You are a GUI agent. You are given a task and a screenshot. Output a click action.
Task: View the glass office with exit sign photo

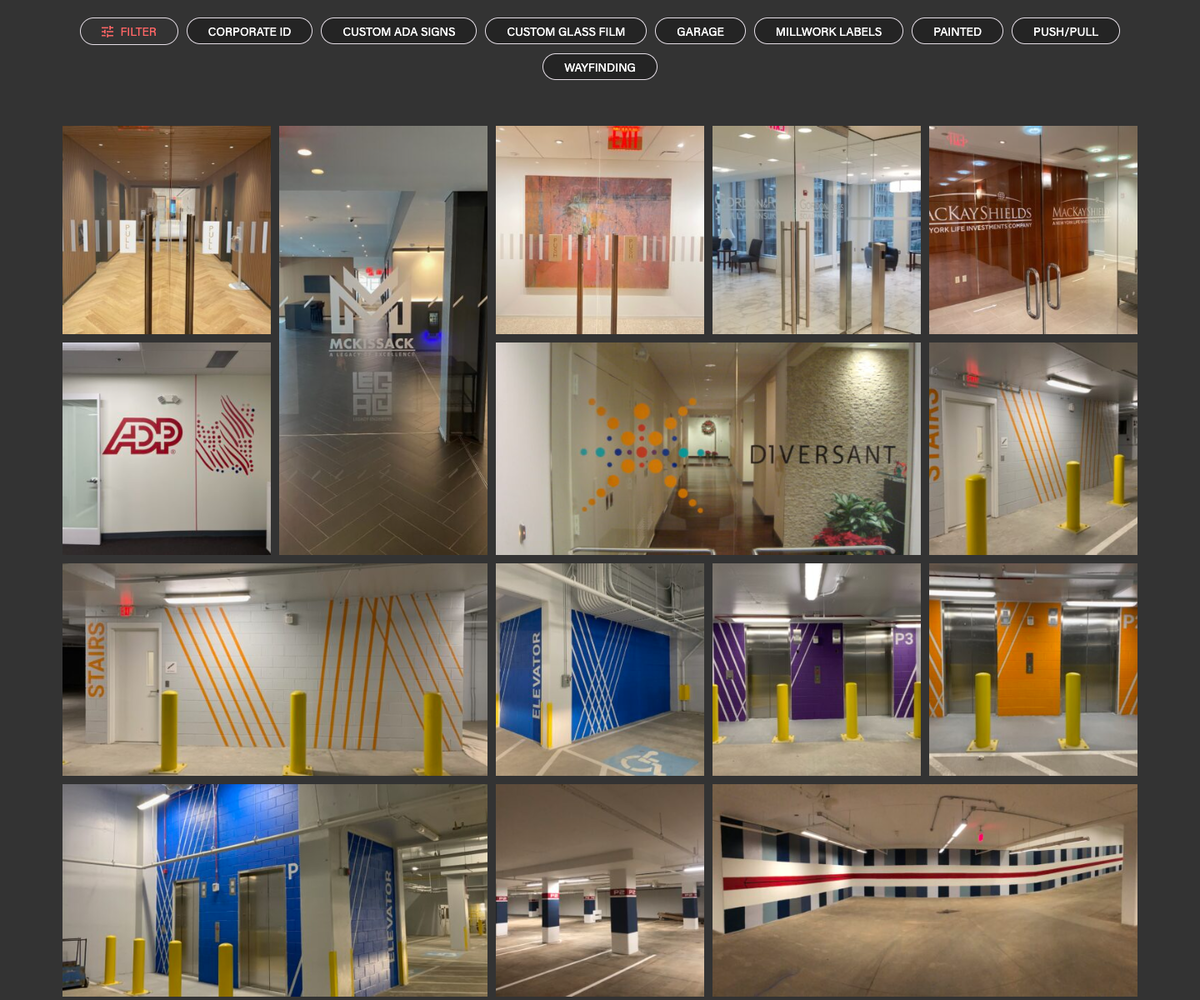[817, 230]
